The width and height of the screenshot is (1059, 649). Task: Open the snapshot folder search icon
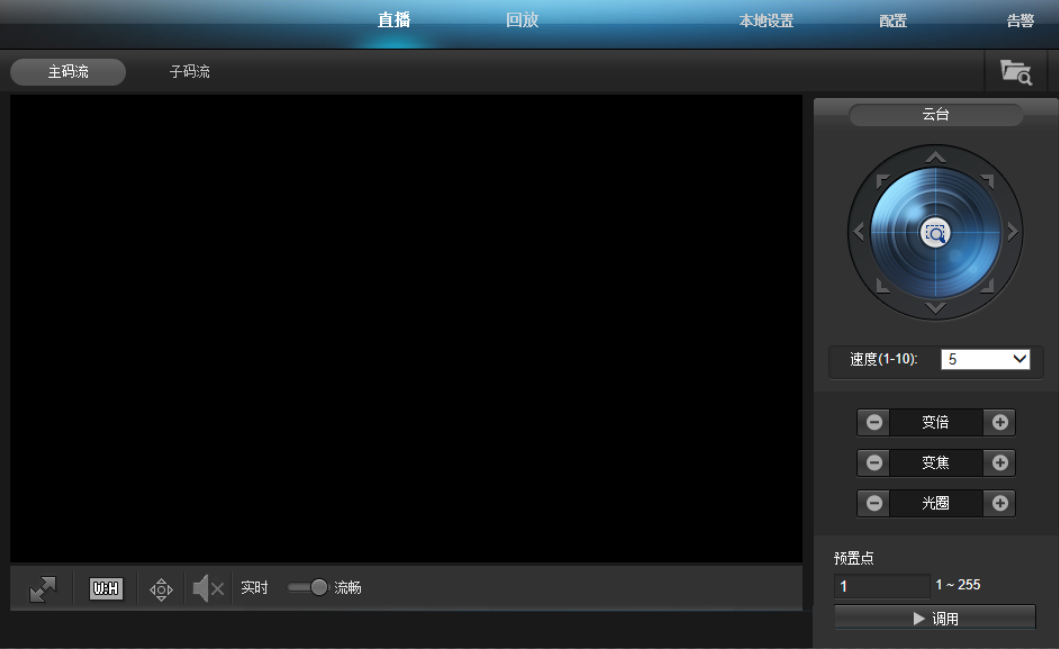pos(1014,71)
